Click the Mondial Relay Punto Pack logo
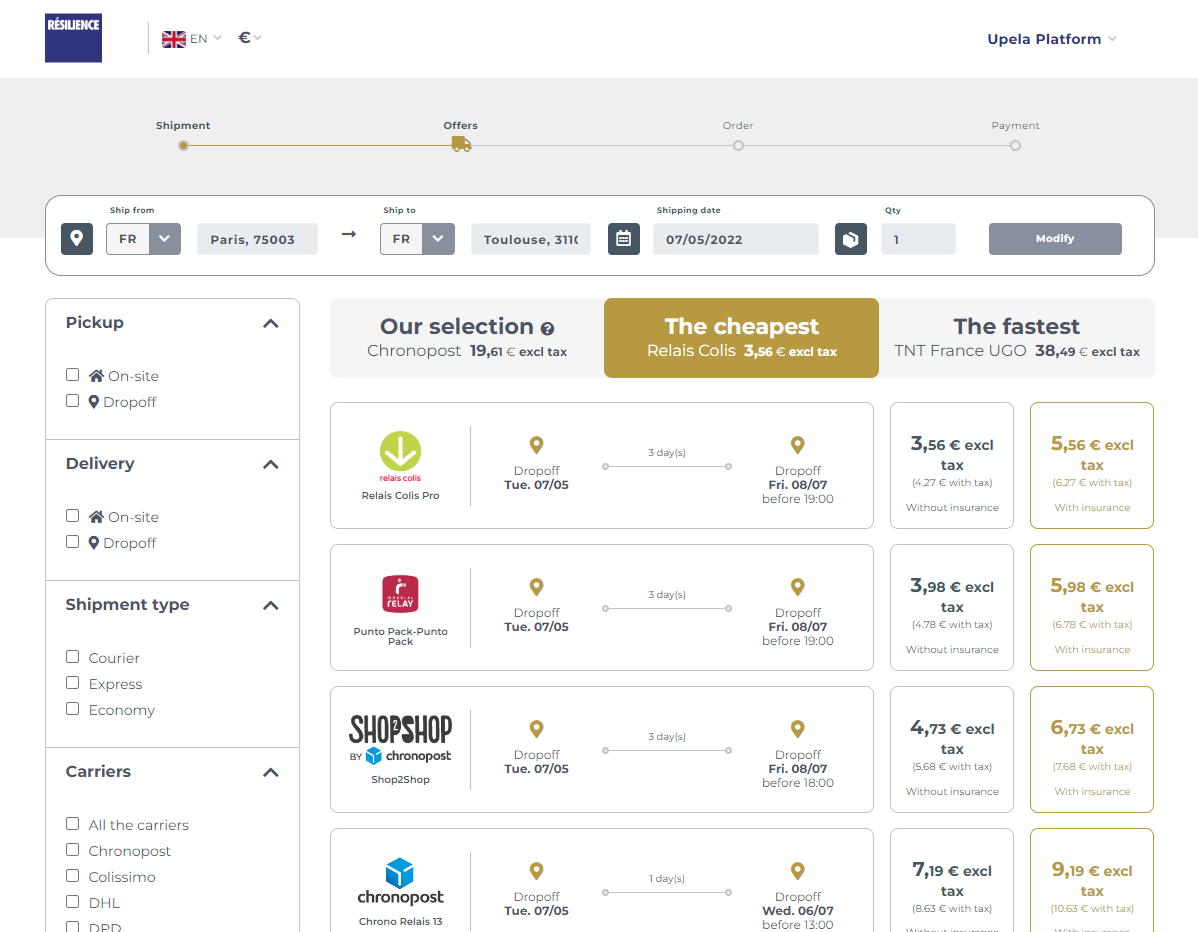1198x932 pixels. (x=400, y=594)
